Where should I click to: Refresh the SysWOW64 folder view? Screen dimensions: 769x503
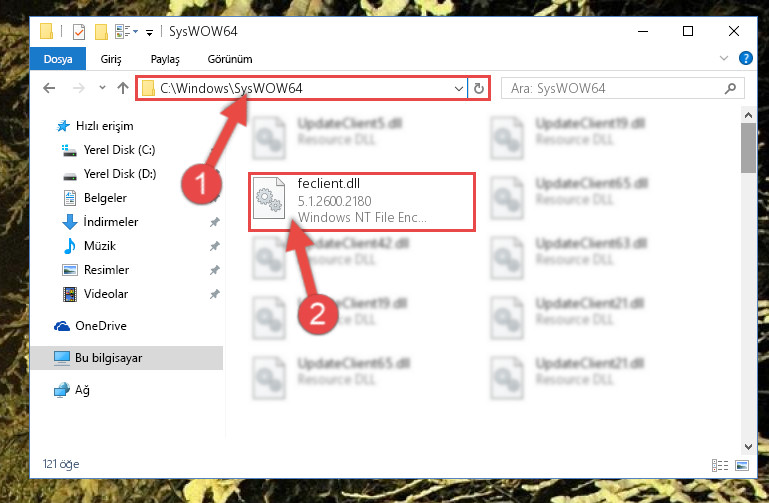(479, 89)
